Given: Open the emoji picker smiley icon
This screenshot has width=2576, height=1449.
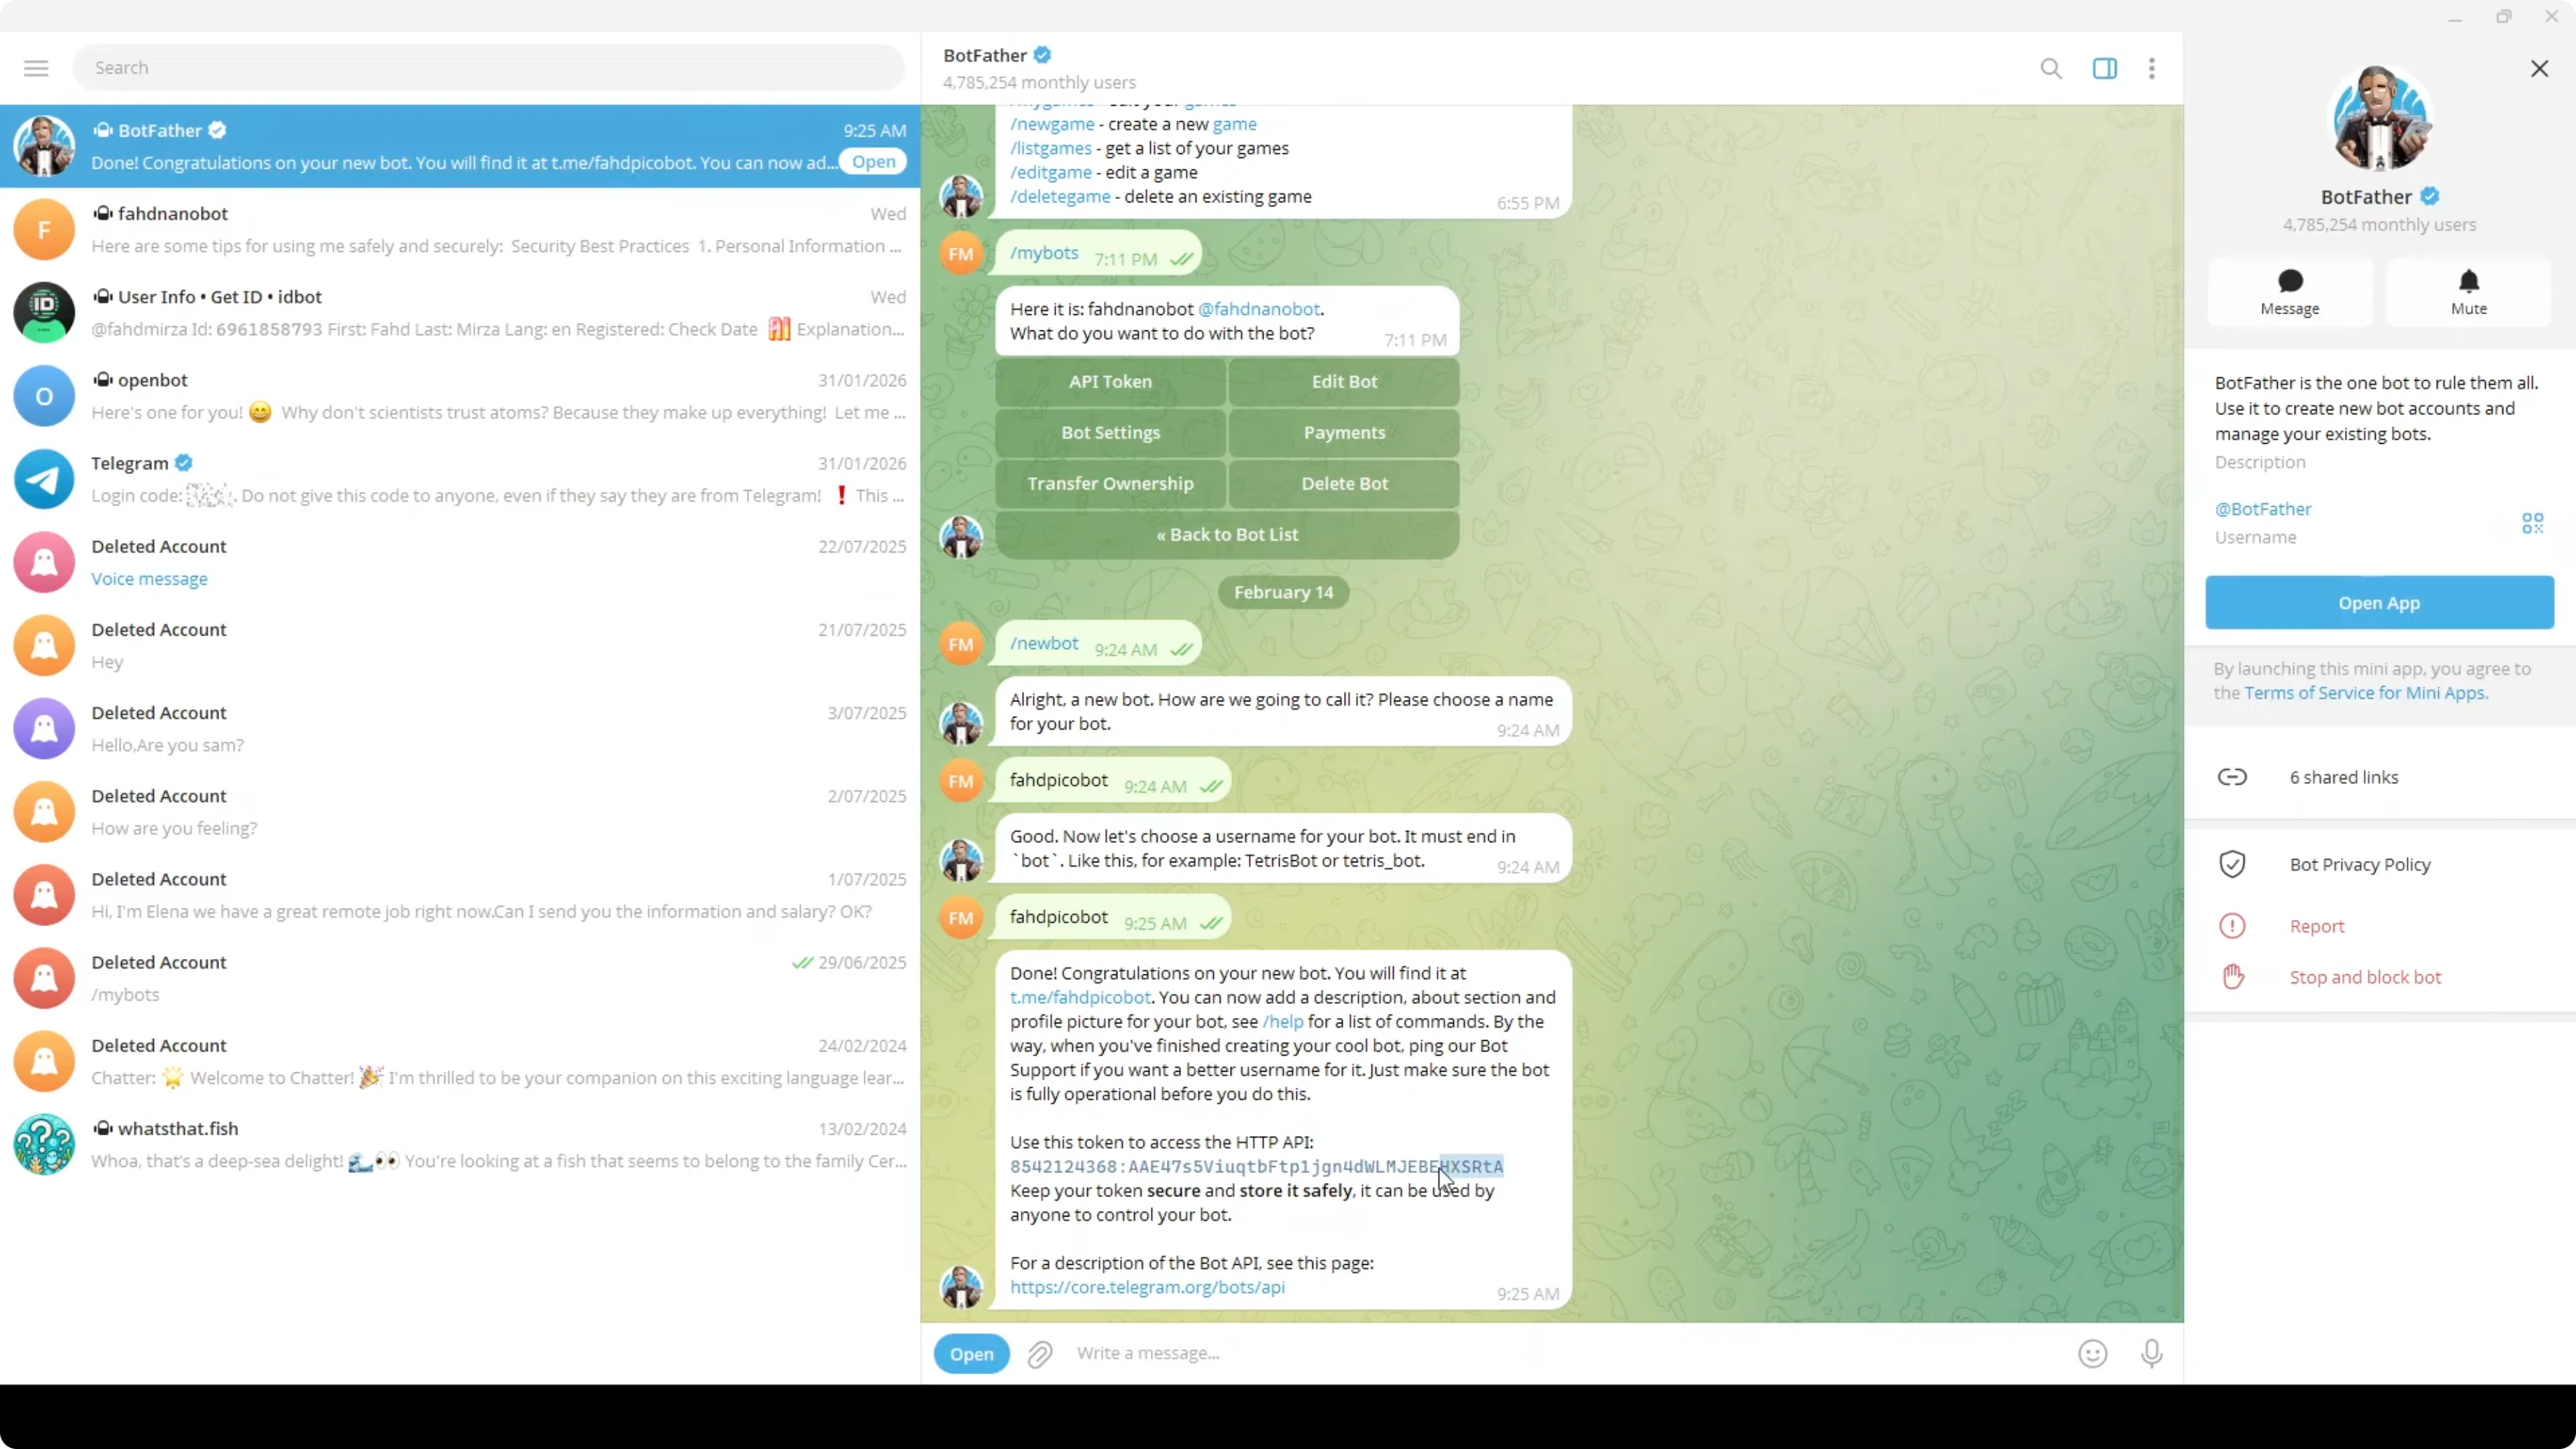Looking at the screenshot, I should [2092, 1354].
